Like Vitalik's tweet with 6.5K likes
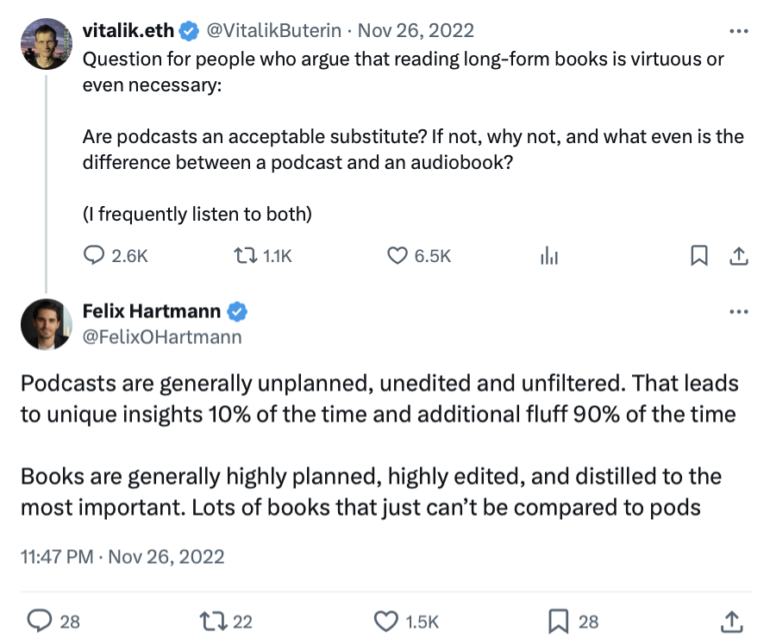The width and height of the screenshot is (770, 644). (397, 256)
